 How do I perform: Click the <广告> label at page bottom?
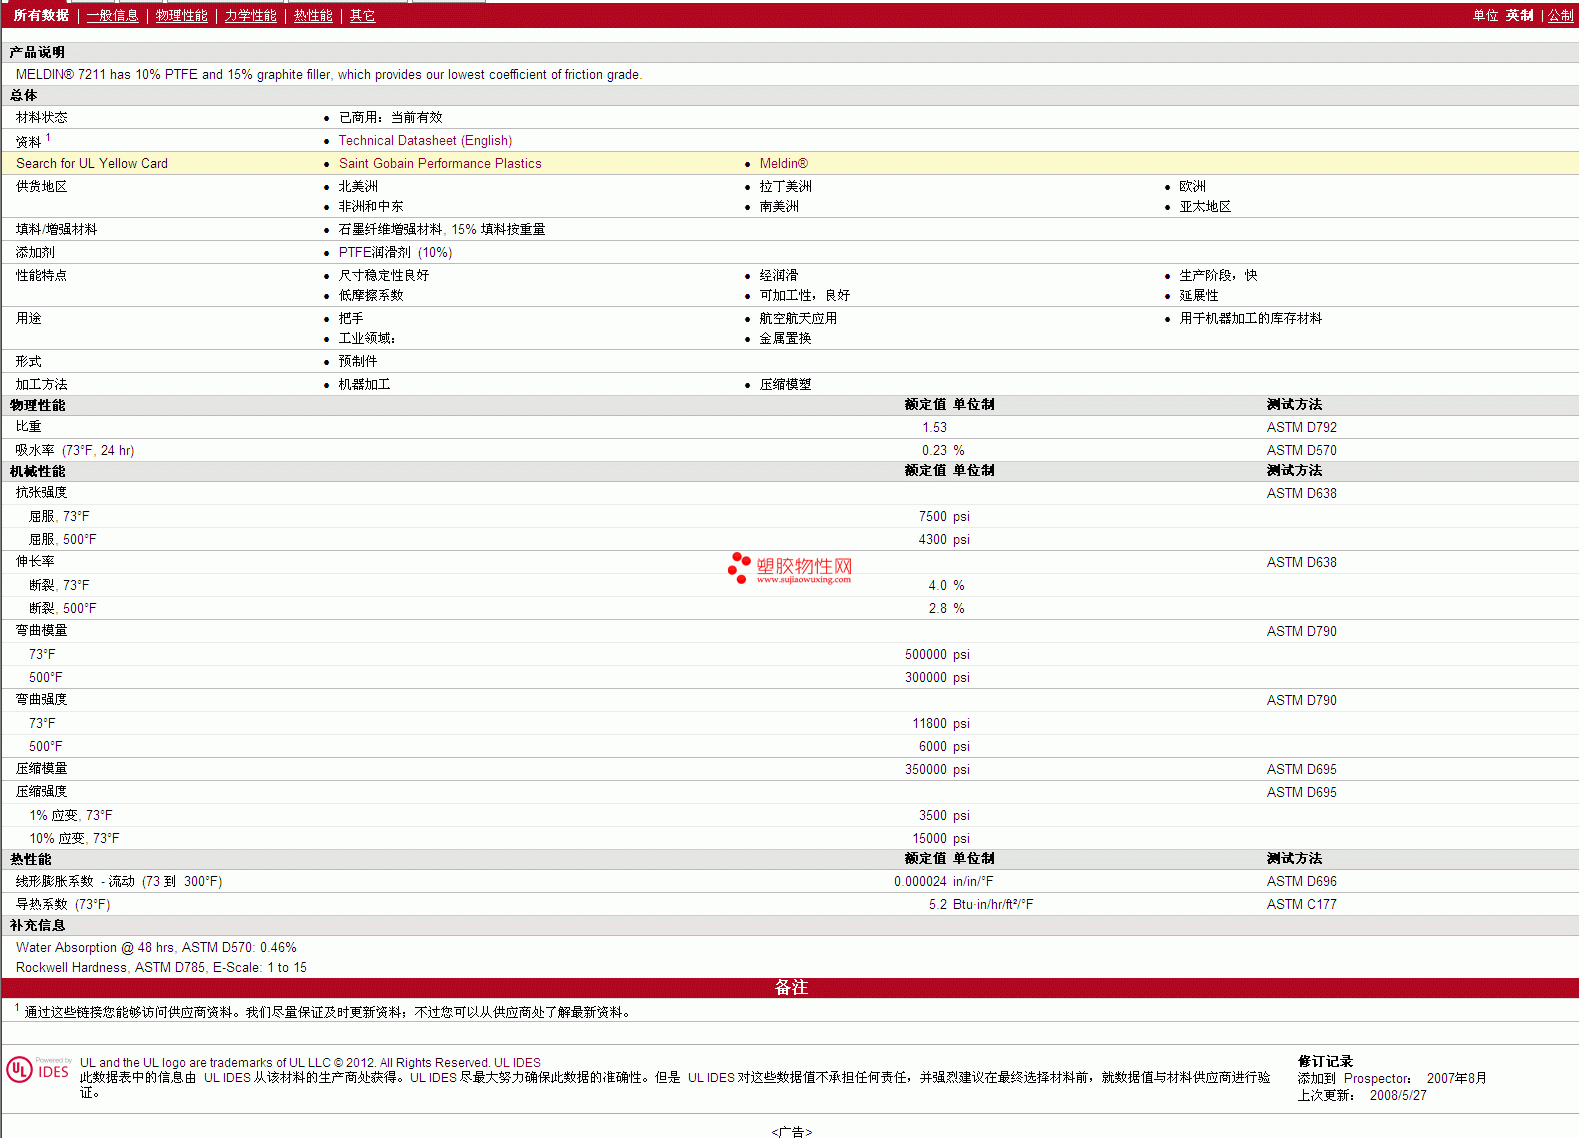coord(791,1132)
